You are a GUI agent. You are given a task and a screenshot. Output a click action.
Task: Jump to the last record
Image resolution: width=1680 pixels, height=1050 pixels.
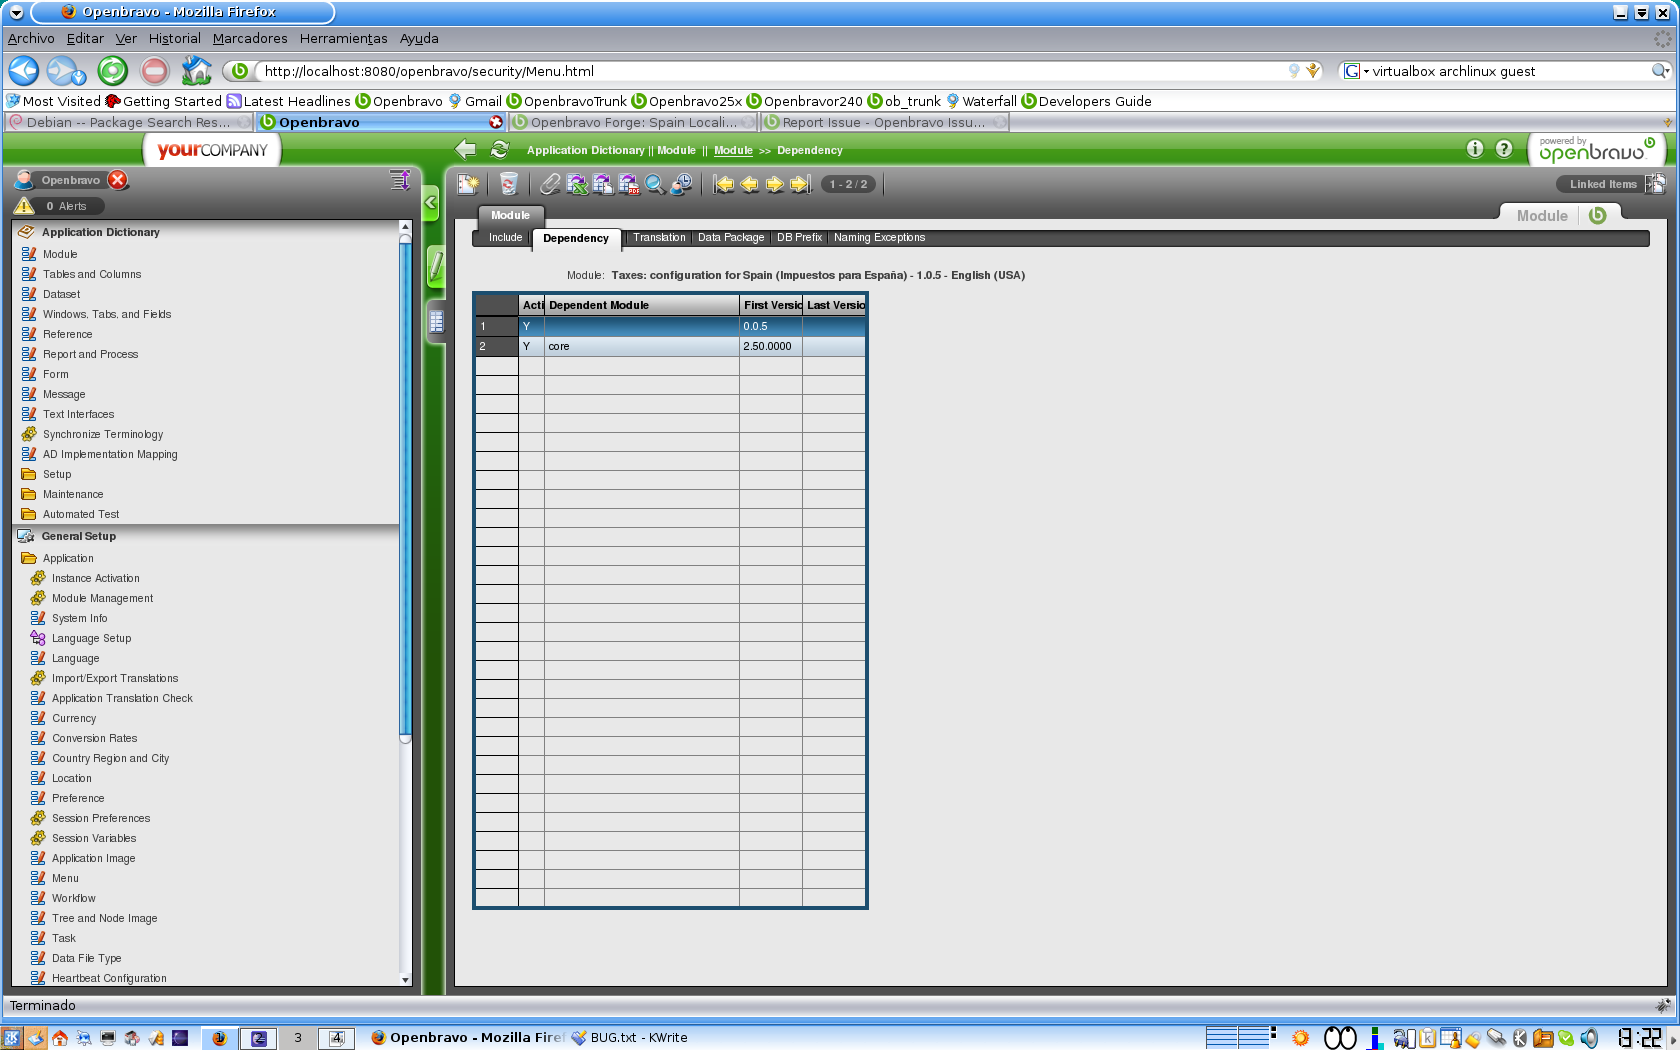[x=800, y=184]
